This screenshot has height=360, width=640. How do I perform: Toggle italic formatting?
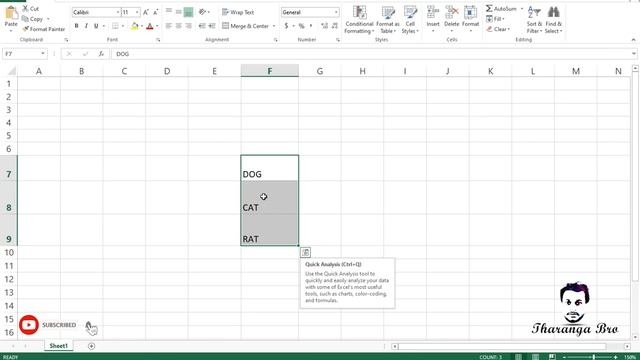[x=86, y=26]
